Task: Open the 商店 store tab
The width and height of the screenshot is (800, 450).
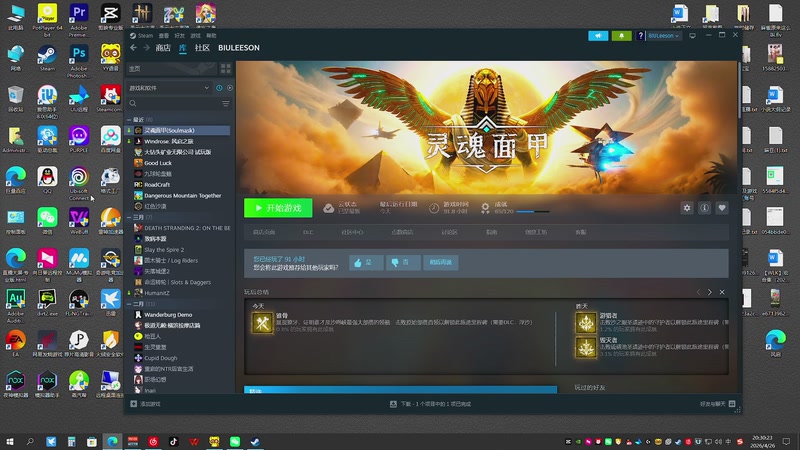Action: click(163, 47)
